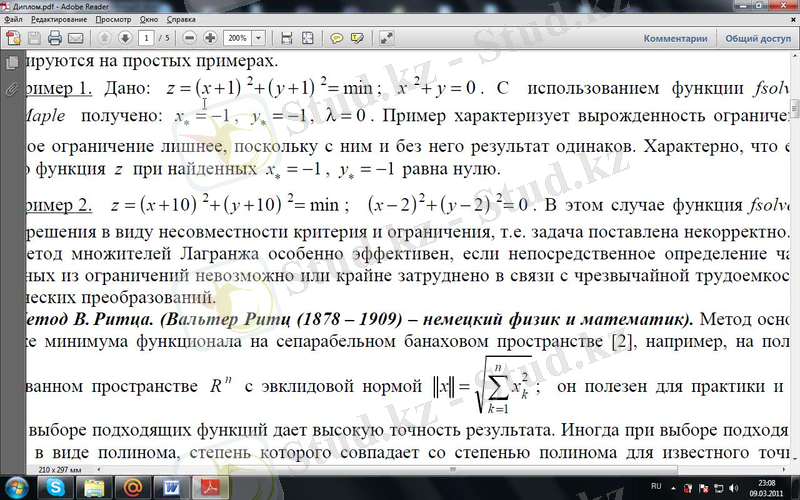Open the Редактирование menu
Screen dimensions: 800x500
coord(59,19)
